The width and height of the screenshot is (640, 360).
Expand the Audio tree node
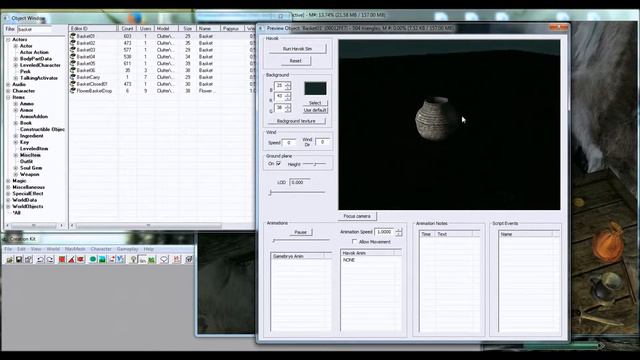[8, 84]
